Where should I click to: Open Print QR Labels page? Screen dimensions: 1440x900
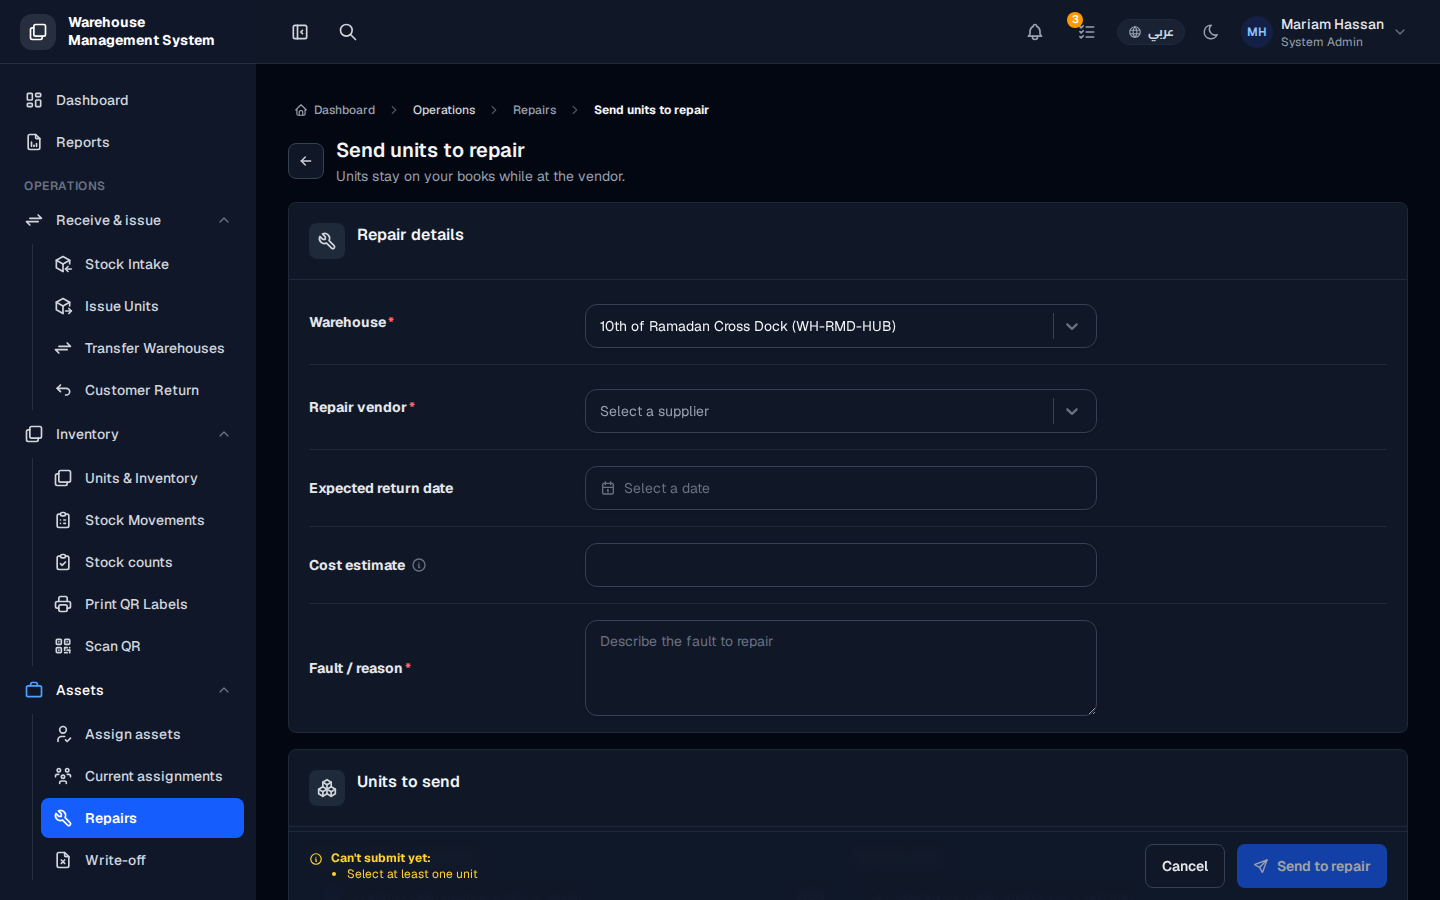(142, 604)
